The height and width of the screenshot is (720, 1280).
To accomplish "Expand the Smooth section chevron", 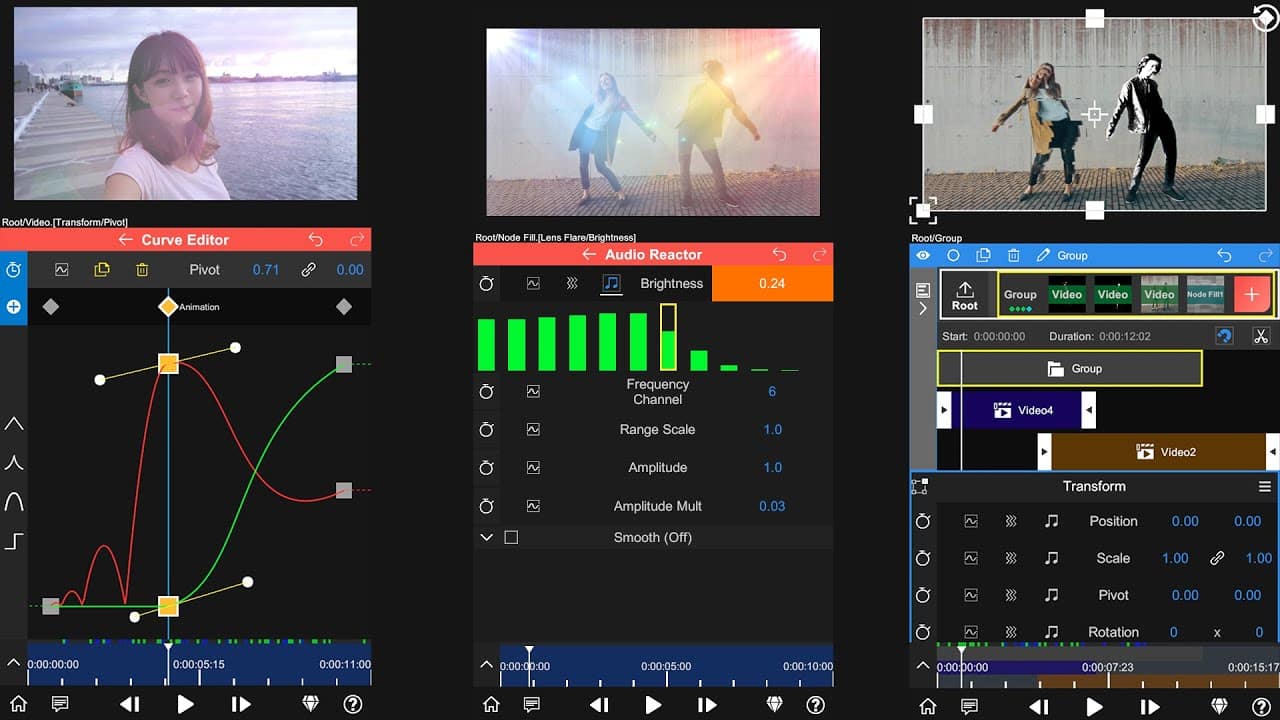I will (x=486, y=537).
